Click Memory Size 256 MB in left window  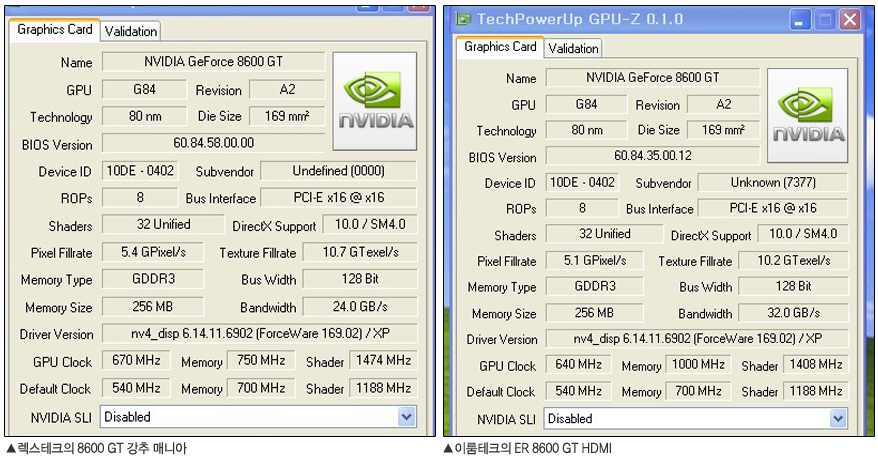click(153, 307)
